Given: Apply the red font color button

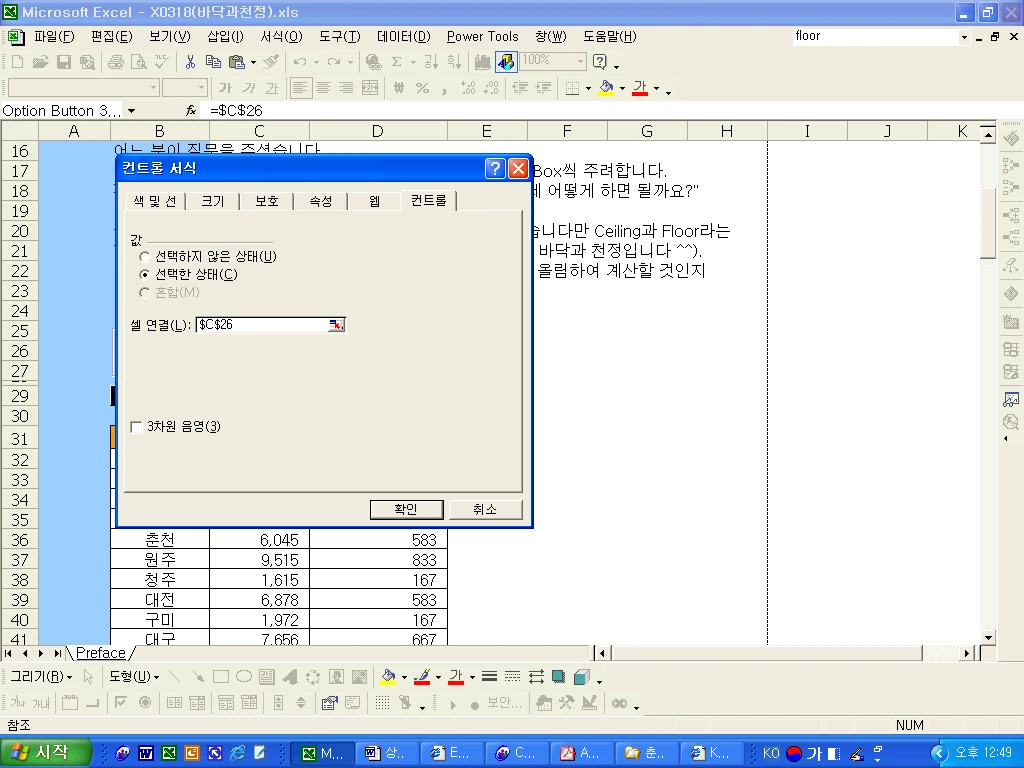Looking at the screenshot, I should 640,88.
